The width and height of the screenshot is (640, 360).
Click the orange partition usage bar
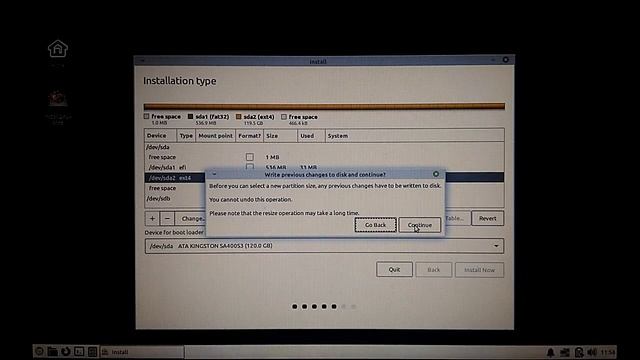(x=324, y=107)
